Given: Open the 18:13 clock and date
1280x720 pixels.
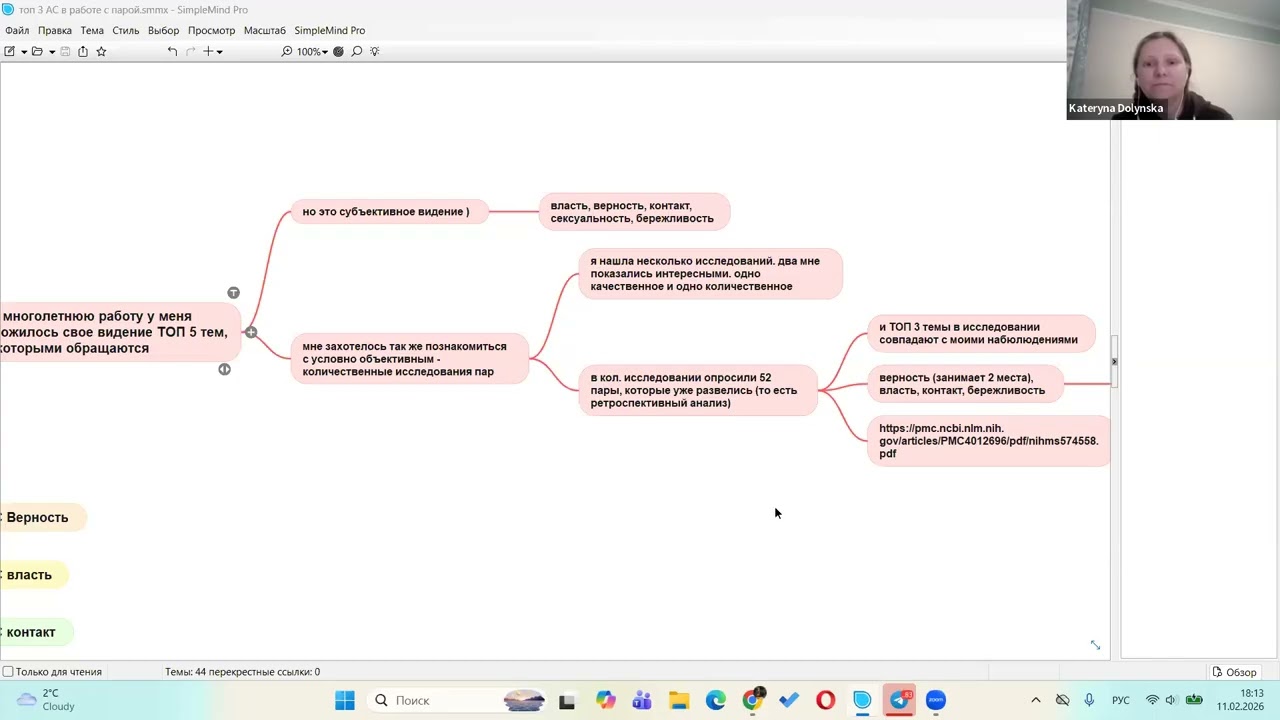Looking at the screenshot, I should [x=1240, y=700].
